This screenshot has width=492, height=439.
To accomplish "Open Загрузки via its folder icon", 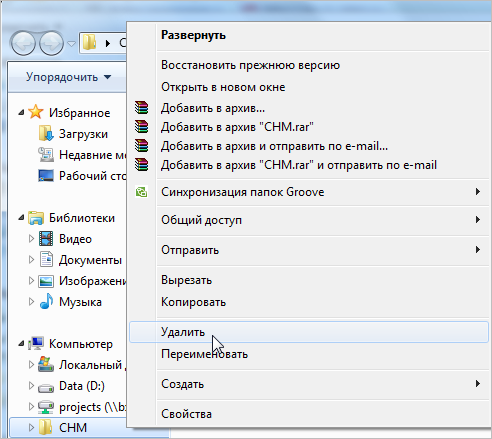I will 46,134.
